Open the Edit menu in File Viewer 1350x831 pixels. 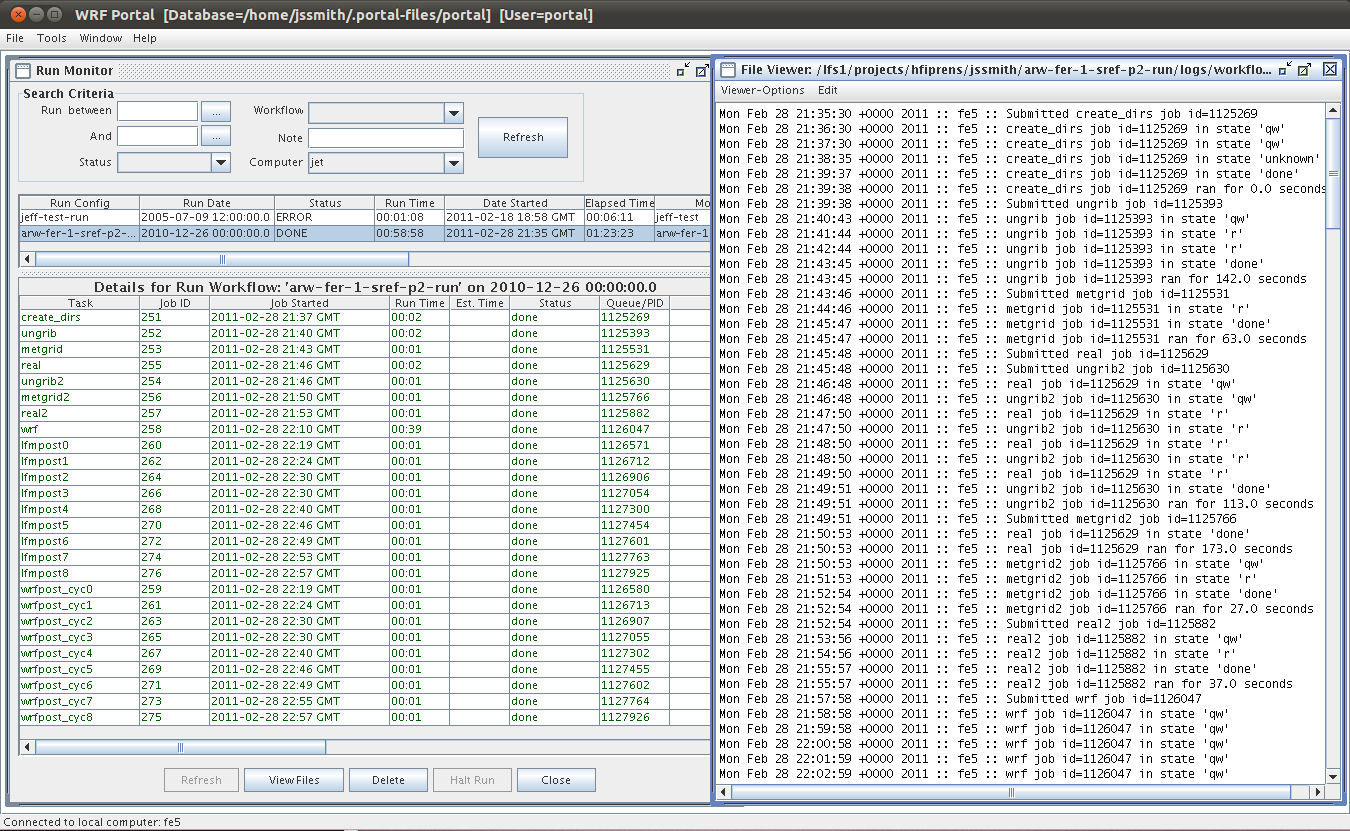tap(827, 90)
